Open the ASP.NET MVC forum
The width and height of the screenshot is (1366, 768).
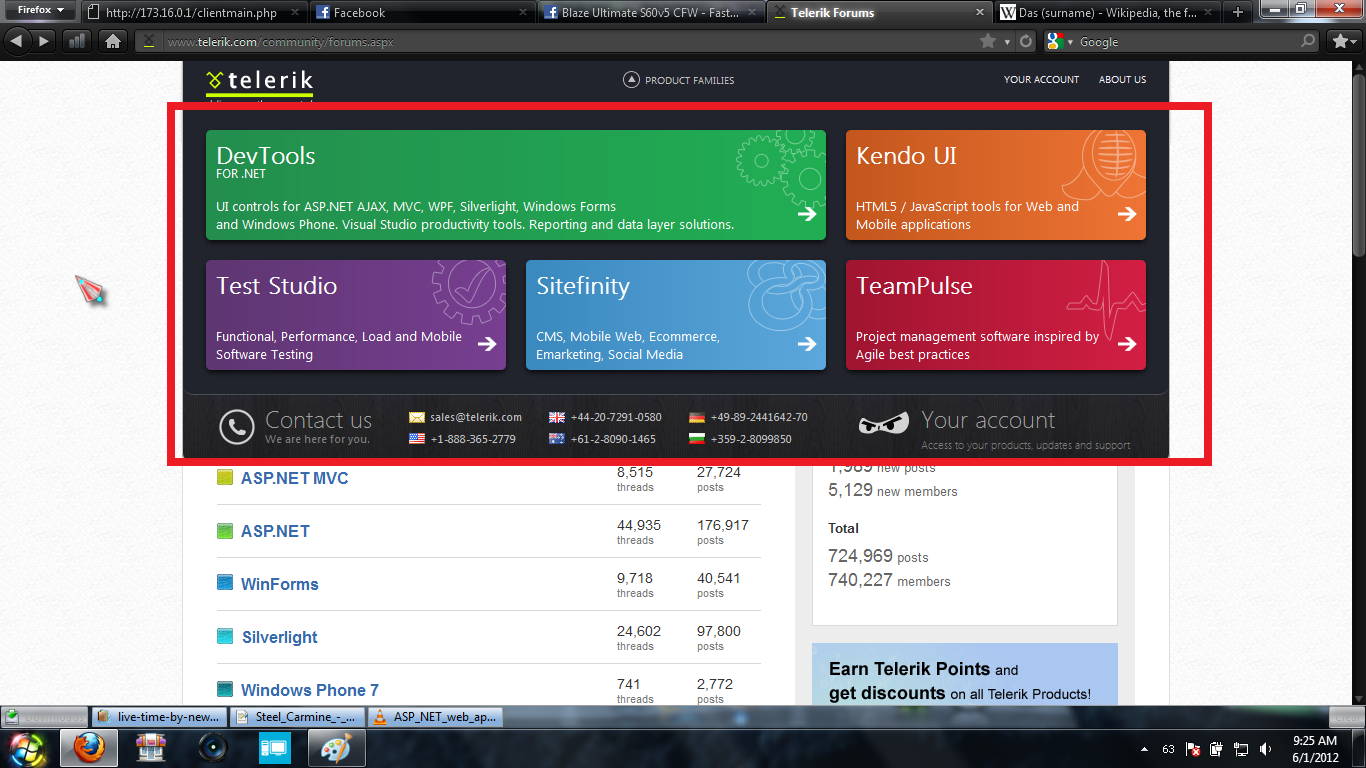294,478
